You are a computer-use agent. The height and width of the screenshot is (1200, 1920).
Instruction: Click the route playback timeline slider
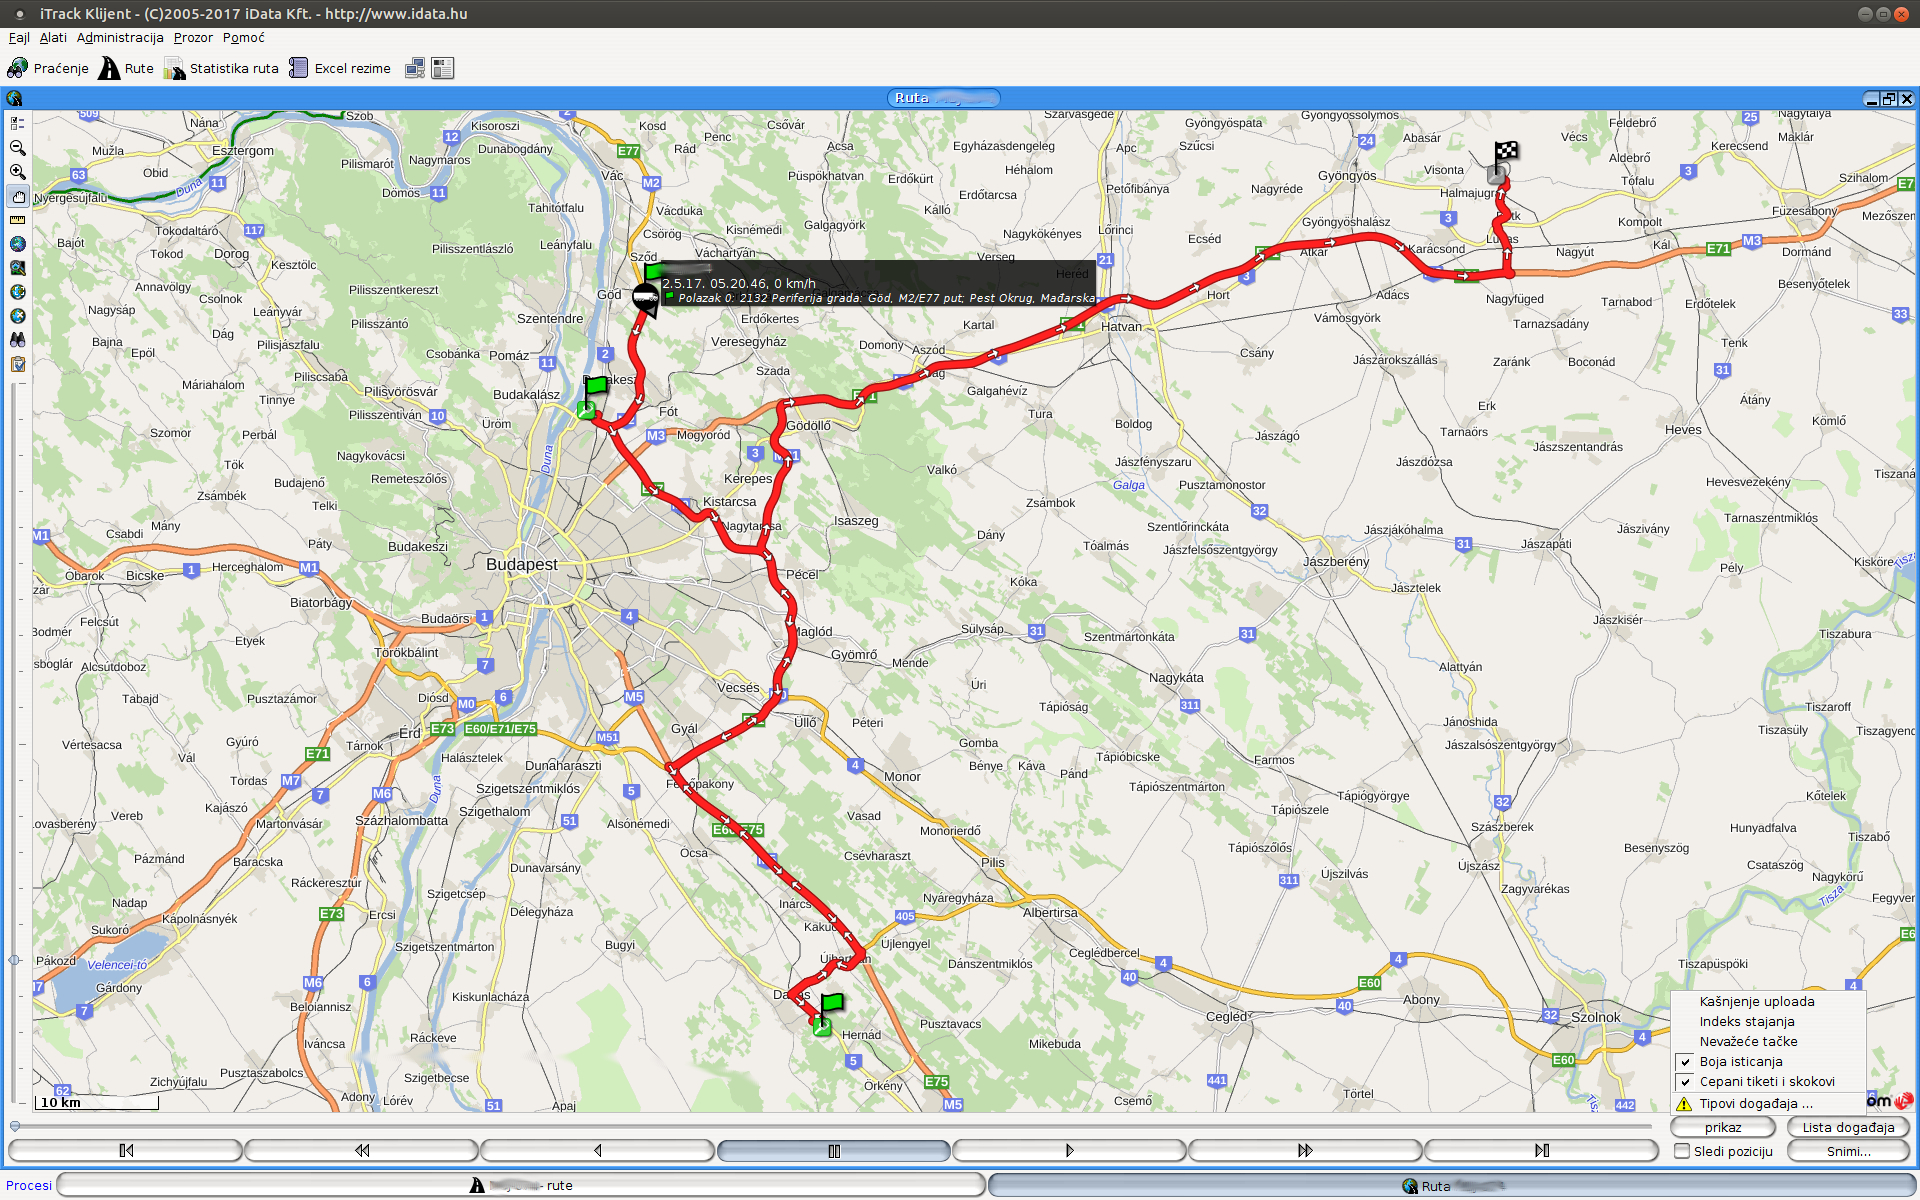(x=830, y=1126)
